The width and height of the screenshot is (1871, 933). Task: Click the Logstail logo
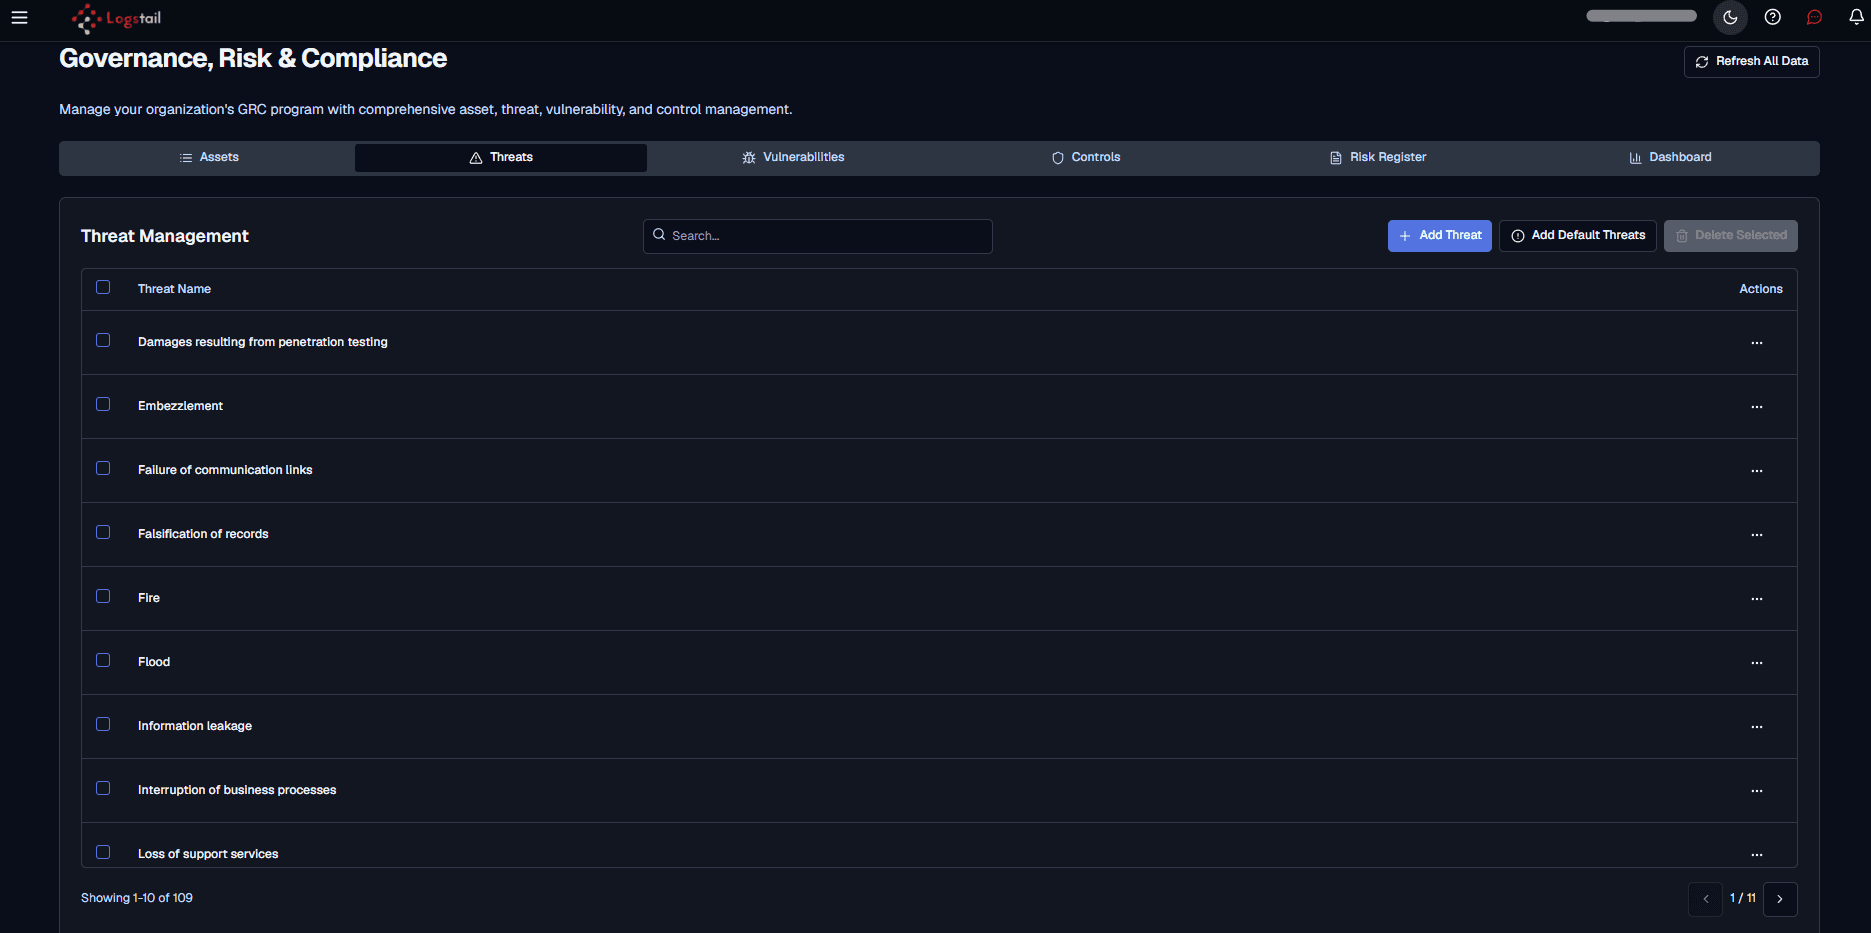pos(116,18)
